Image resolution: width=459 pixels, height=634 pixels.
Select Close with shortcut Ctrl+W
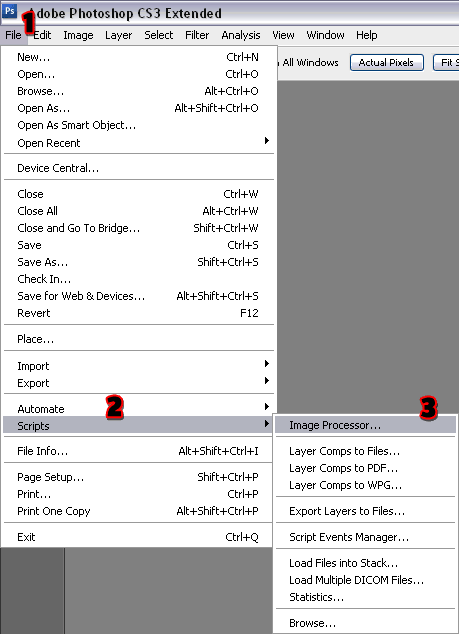[138, 194]
